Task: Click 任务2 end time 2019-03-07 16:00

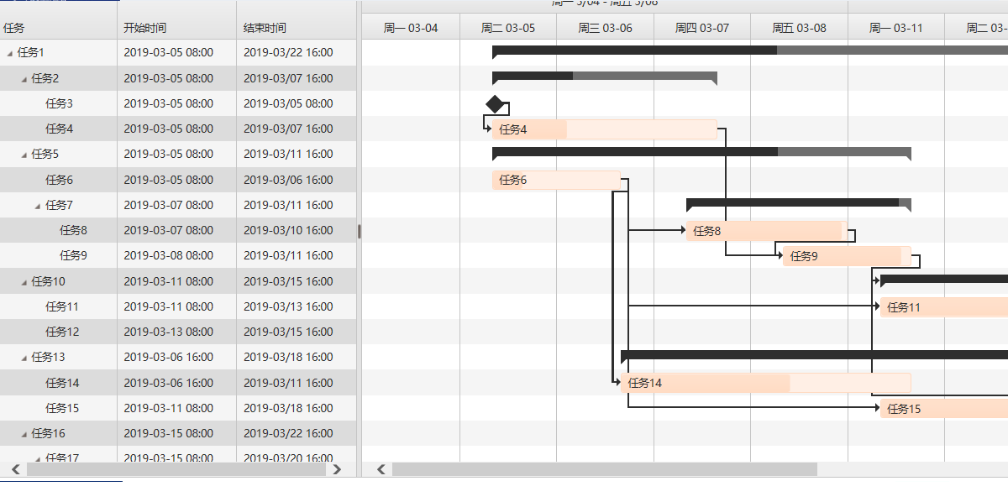Action: tap(288, 78)
